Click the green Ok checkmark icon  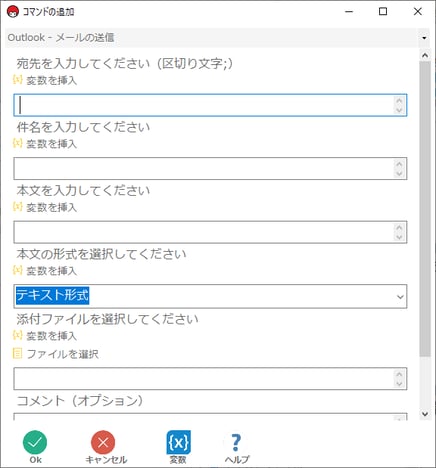click(35, 442)
